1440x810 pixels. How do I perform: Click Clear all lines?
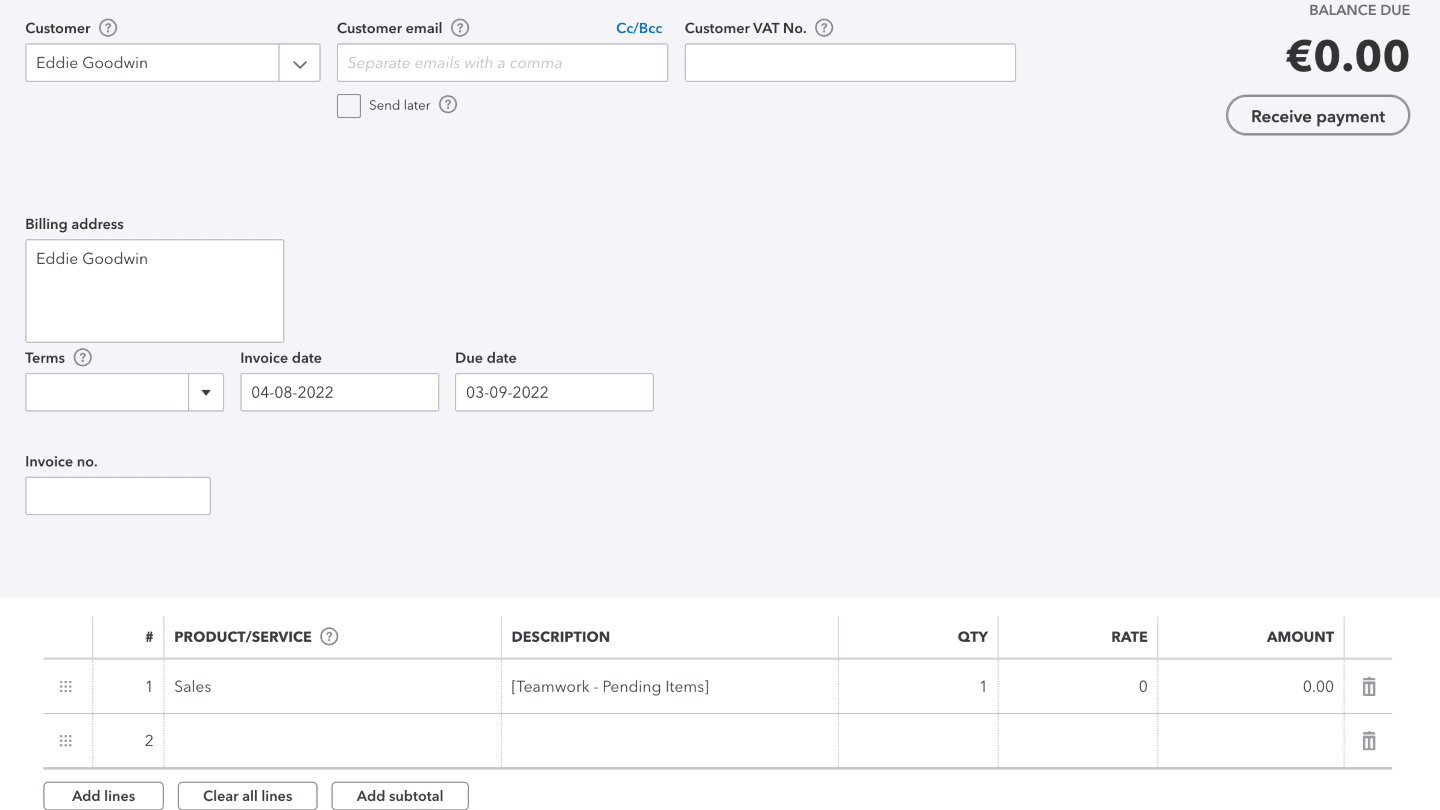click(x=248, y=796)
